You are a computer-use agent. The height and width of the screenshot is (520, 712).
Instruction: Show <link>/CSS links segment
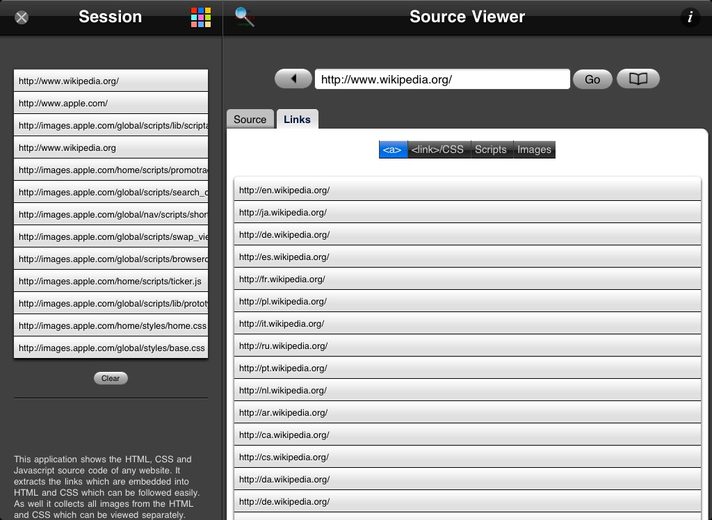(x=439, y=149)
